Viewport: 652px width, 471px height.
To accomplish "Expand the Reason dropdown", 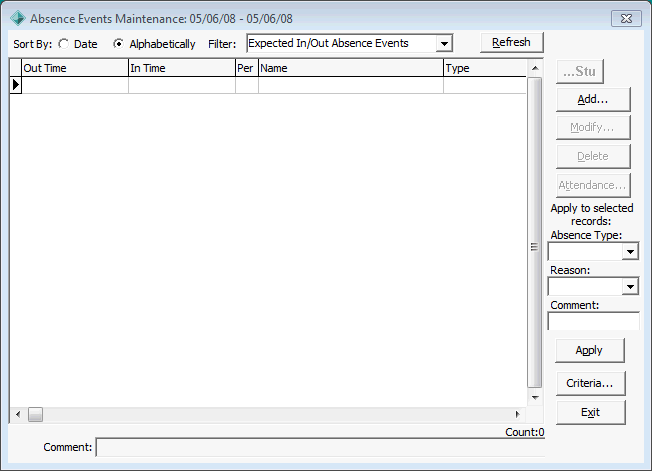I will [x=630, y=286].
